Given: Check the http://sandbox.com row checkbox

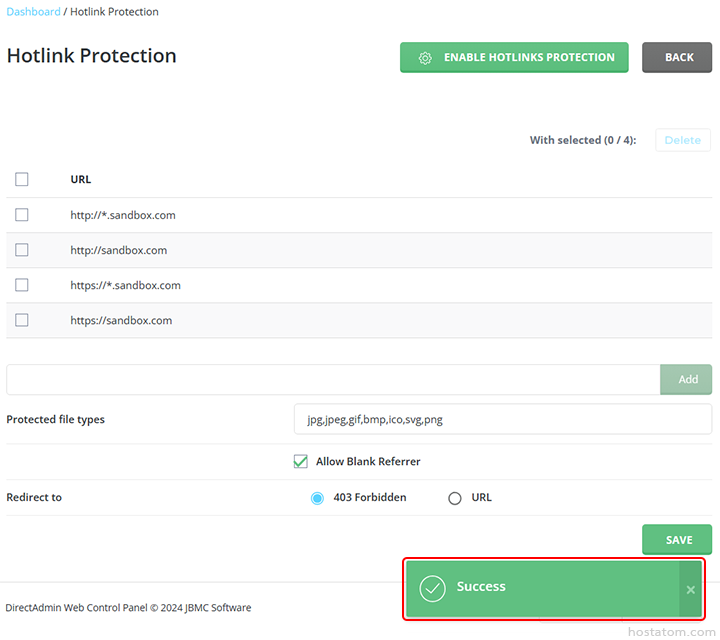Looking at the screenshot, I should pos(22,250).
